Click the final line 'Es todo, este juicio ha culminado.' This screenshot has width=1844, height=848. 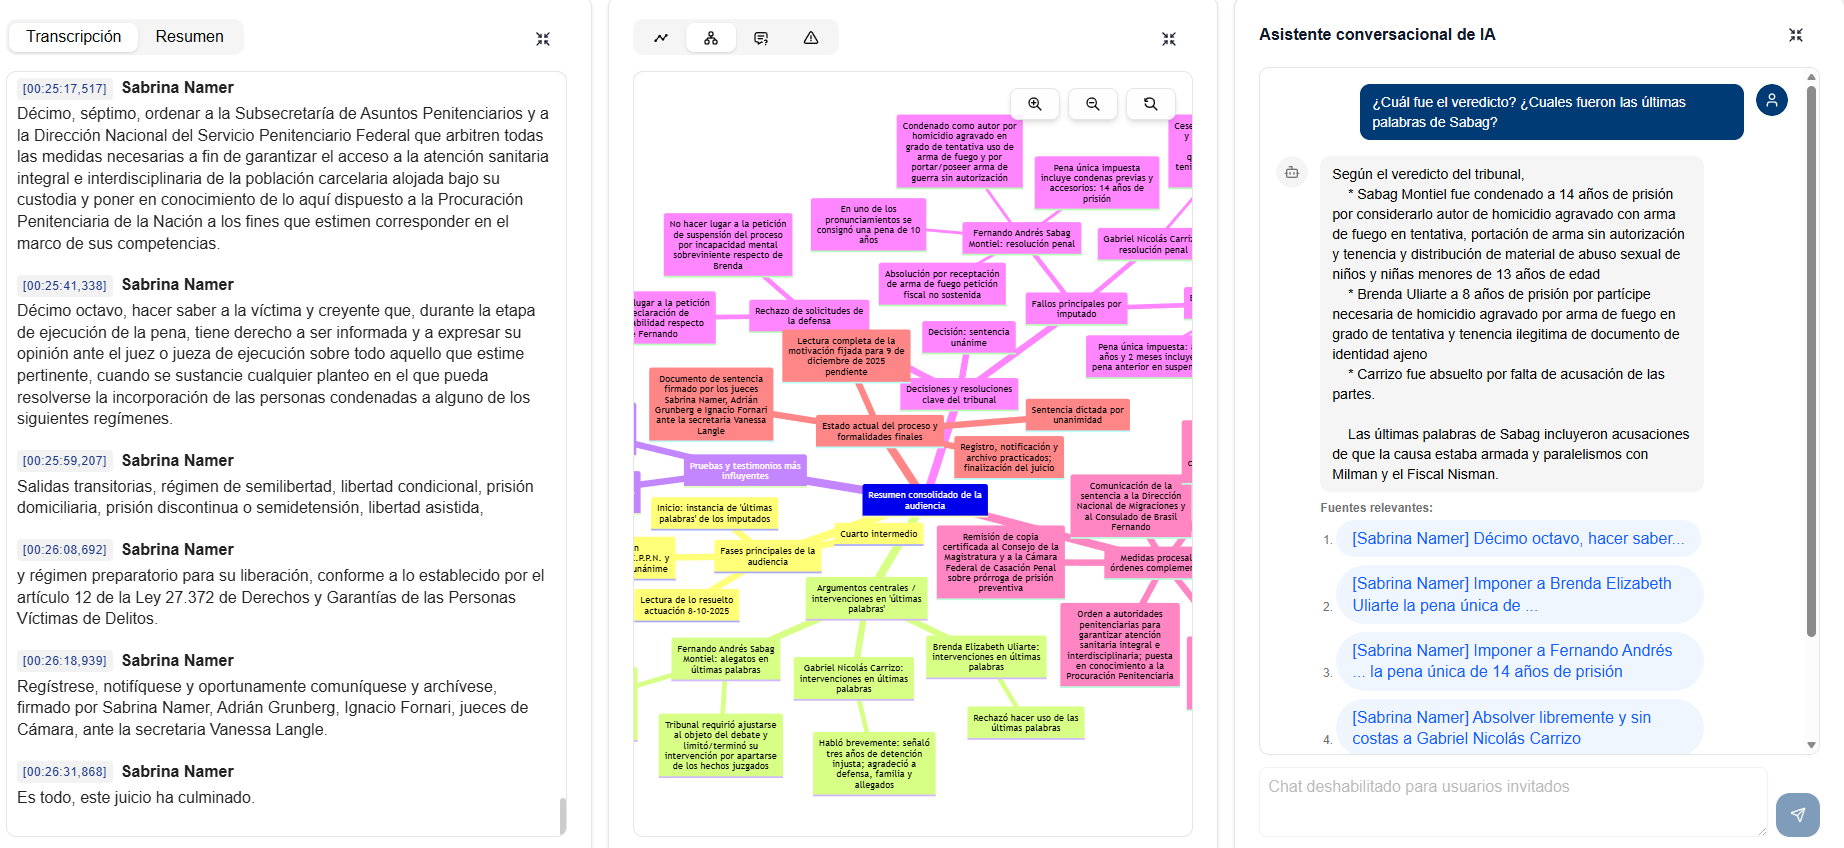pyautogui.click(x=136, y=798)
